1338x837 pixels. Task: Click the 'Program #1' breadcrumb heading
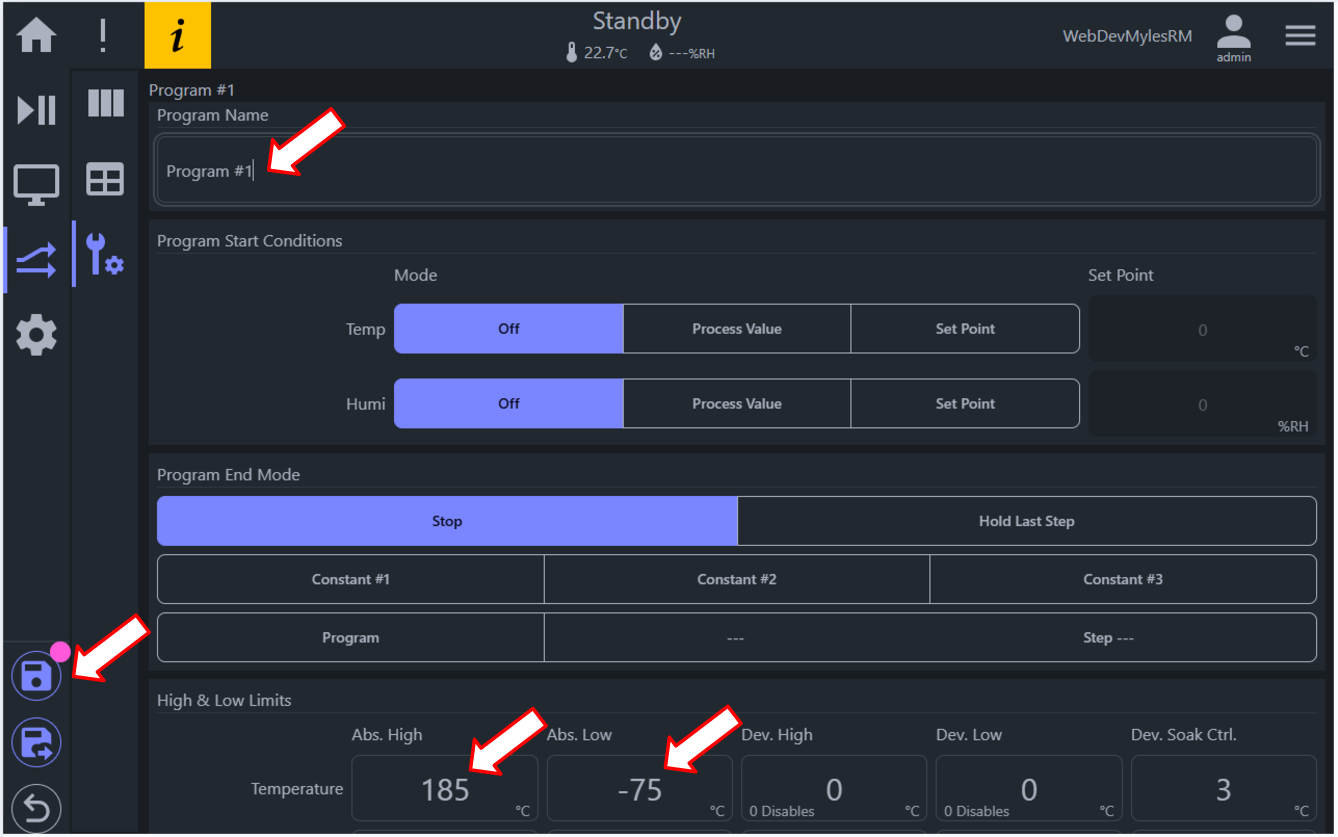coord(192,90)
